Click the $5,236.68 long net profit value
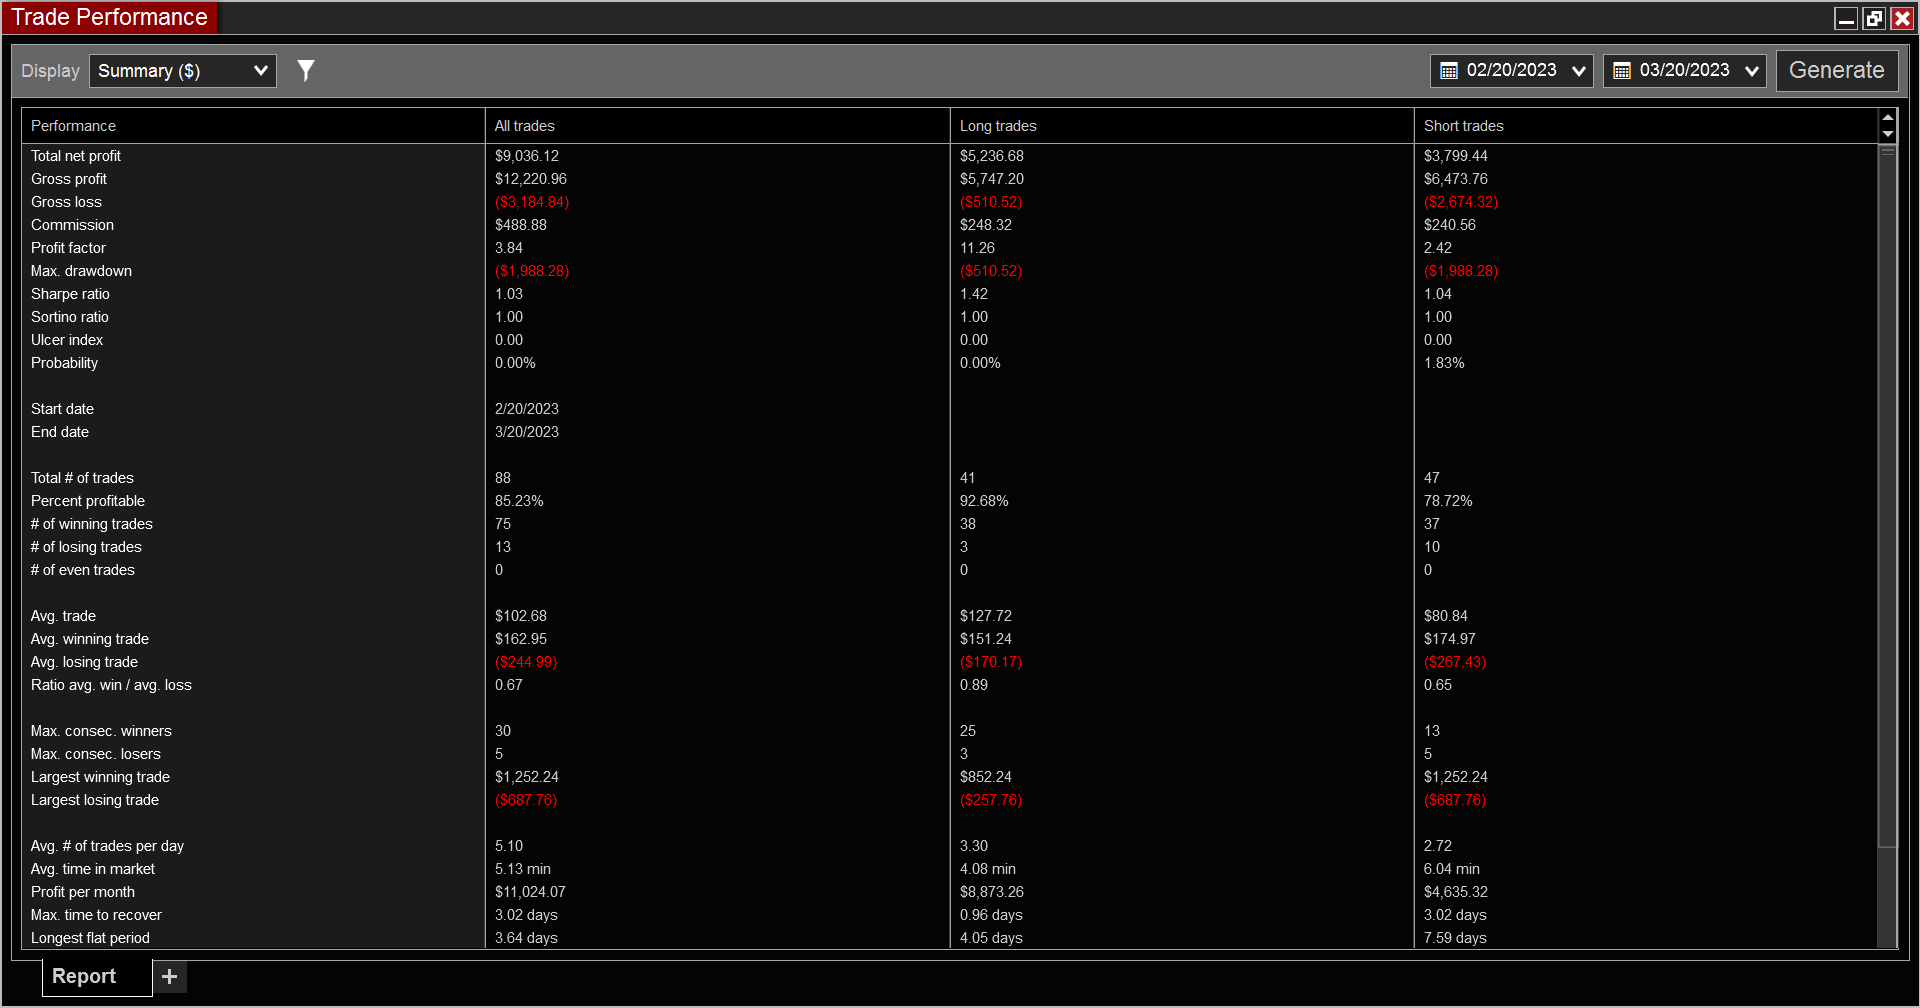This screenshot has height=1008, width=1920. (992, 156)
